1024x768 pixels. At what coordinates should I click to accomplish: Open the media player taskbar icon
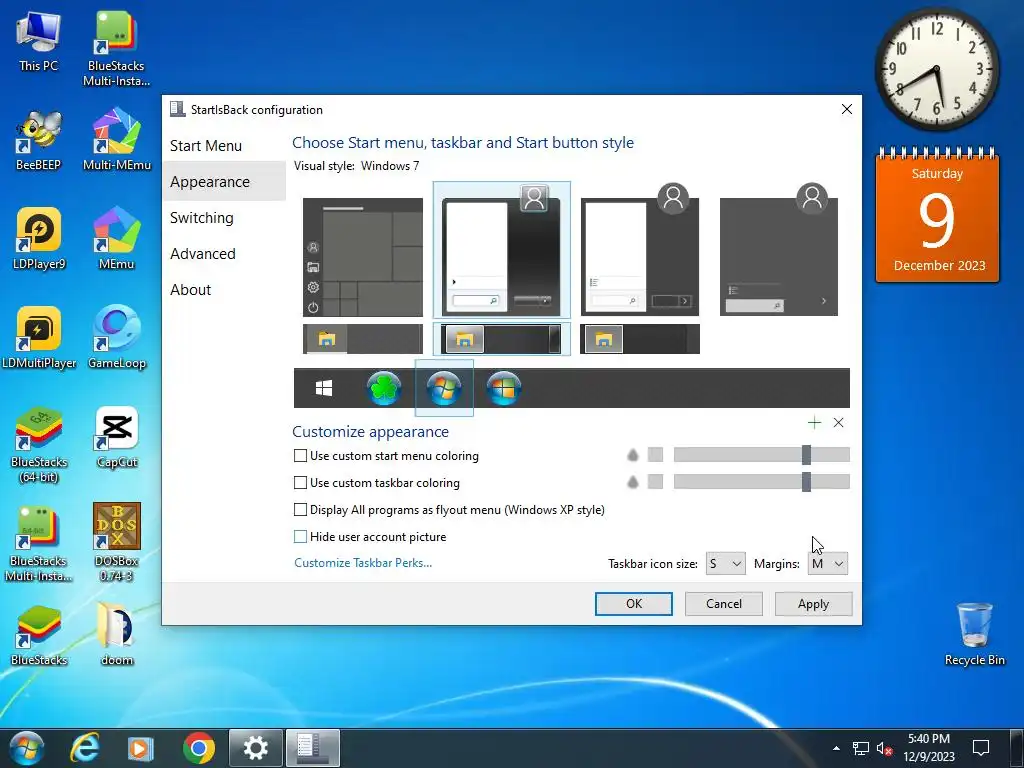coord(140,748)
